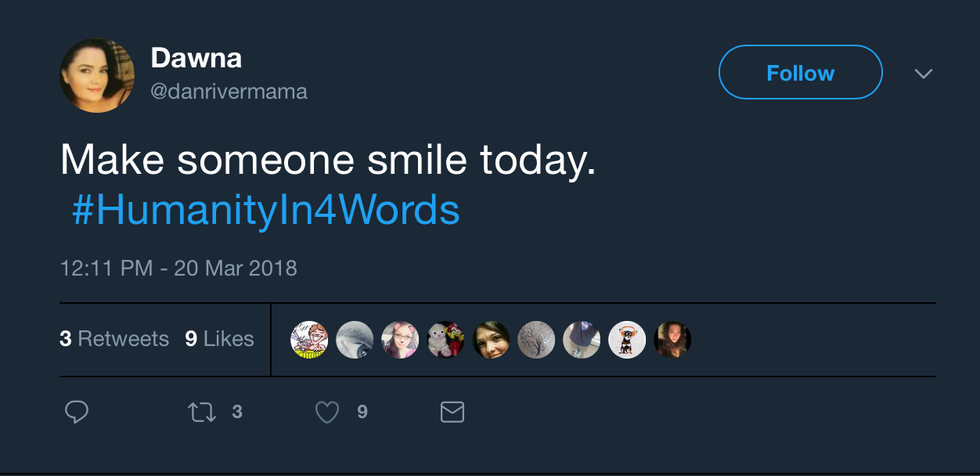Screen dimensions: 980x476
Task: Open the pink-haired liker avatar with glasses
Action: pyautogui.click(x=400, y=340)
